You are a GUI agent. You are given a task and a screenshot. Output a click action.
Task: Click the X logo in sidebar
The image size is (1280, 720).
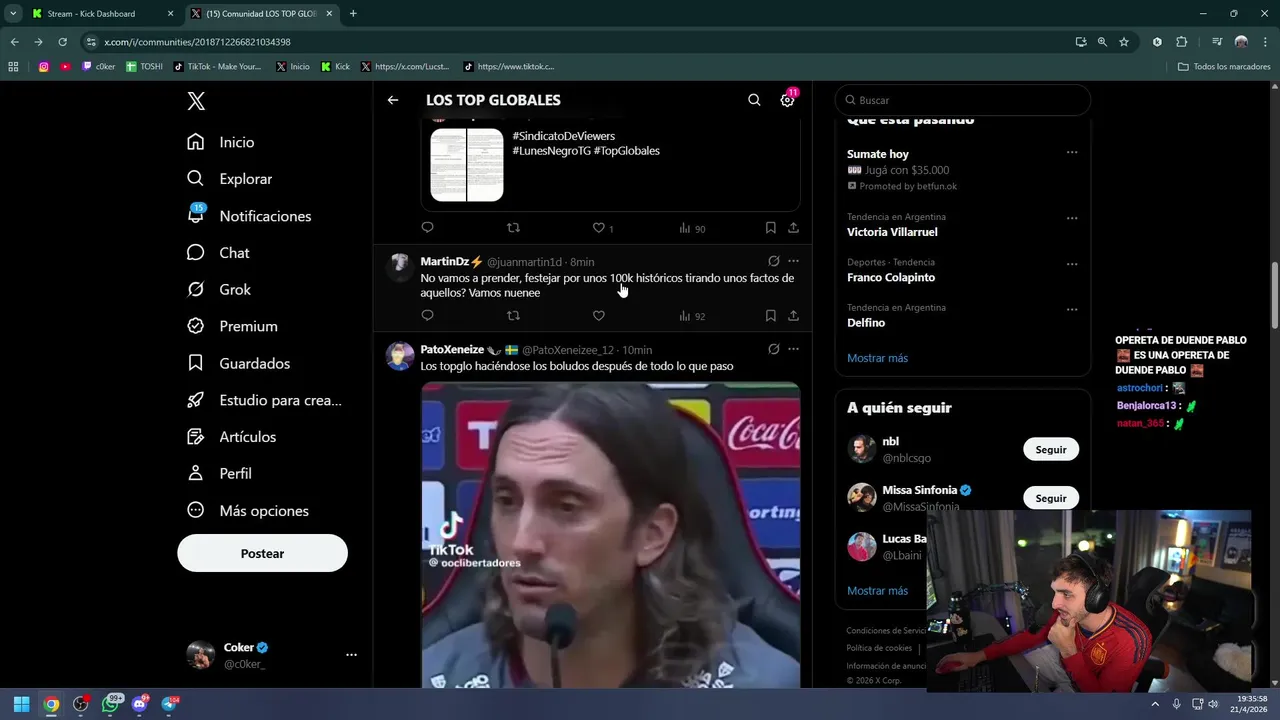(196, 101)
